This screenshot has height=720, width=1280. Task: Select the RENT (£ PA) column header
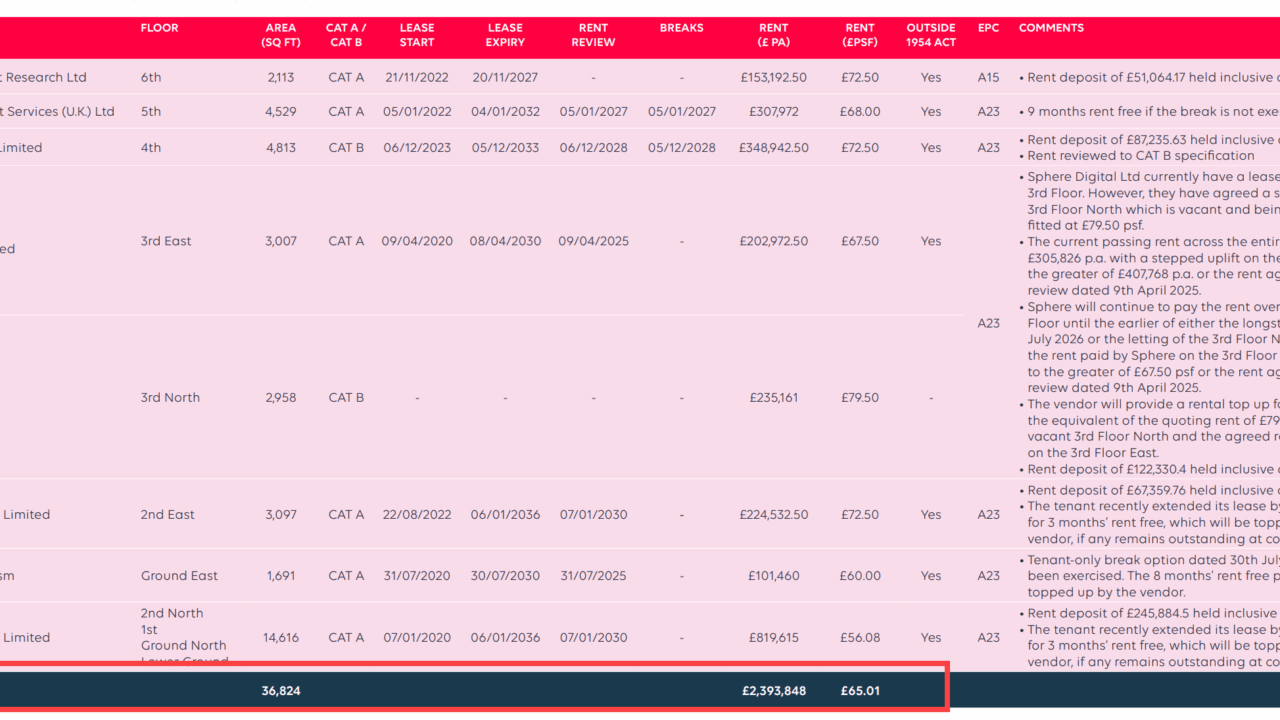773,35
